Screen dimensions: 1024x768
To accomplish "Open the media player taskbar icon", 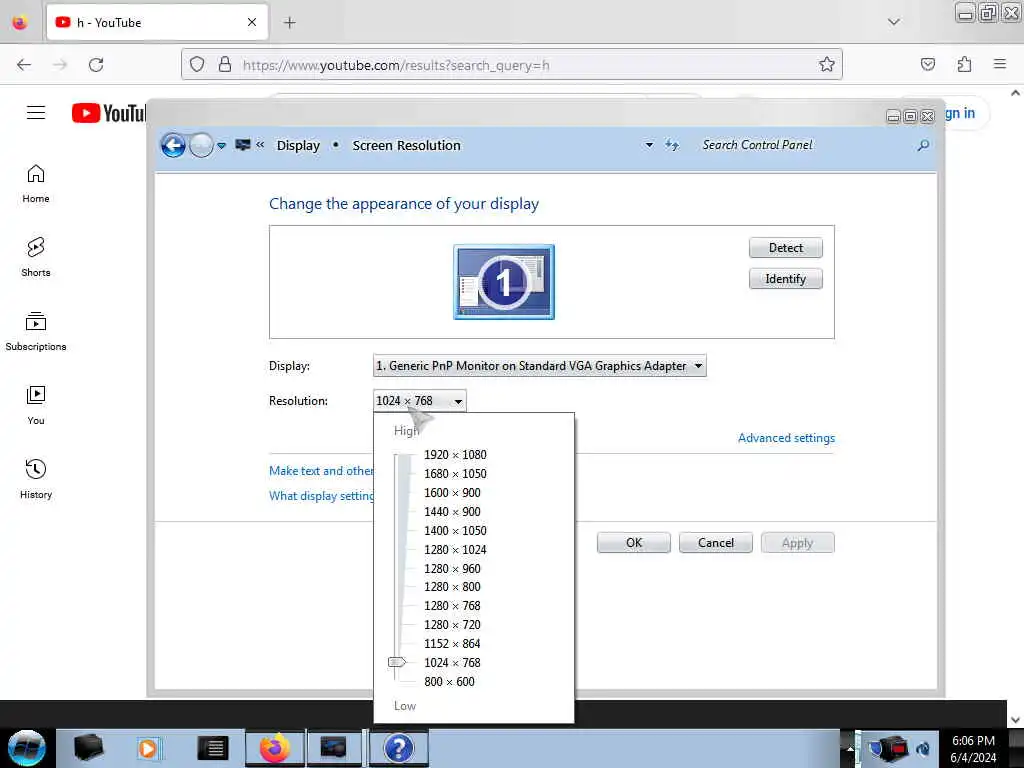I will click(x=148, y=748).
